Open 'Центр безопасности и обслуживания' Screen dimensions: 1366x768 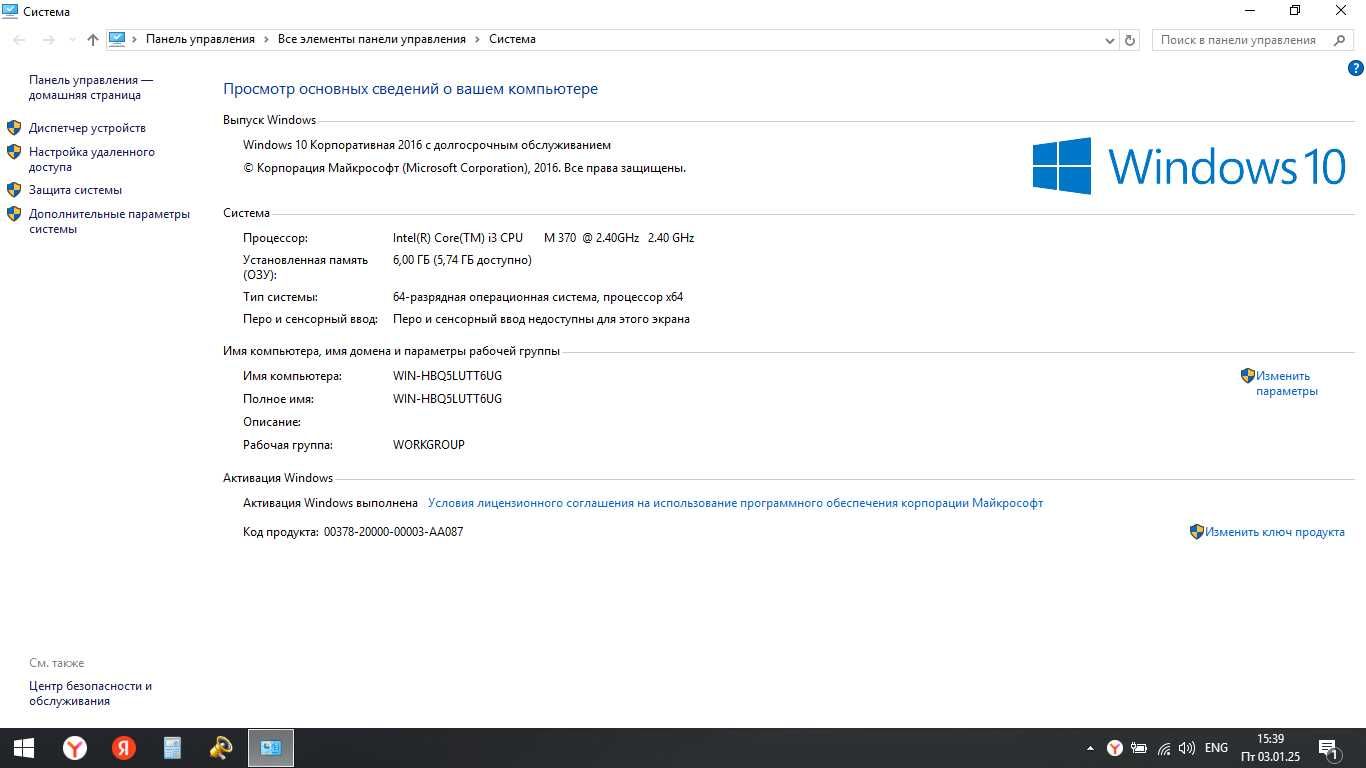point(91,694)
